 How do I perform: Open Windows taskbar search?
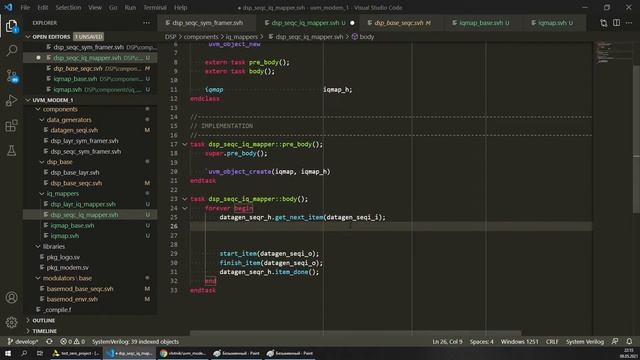click(24, 353)
